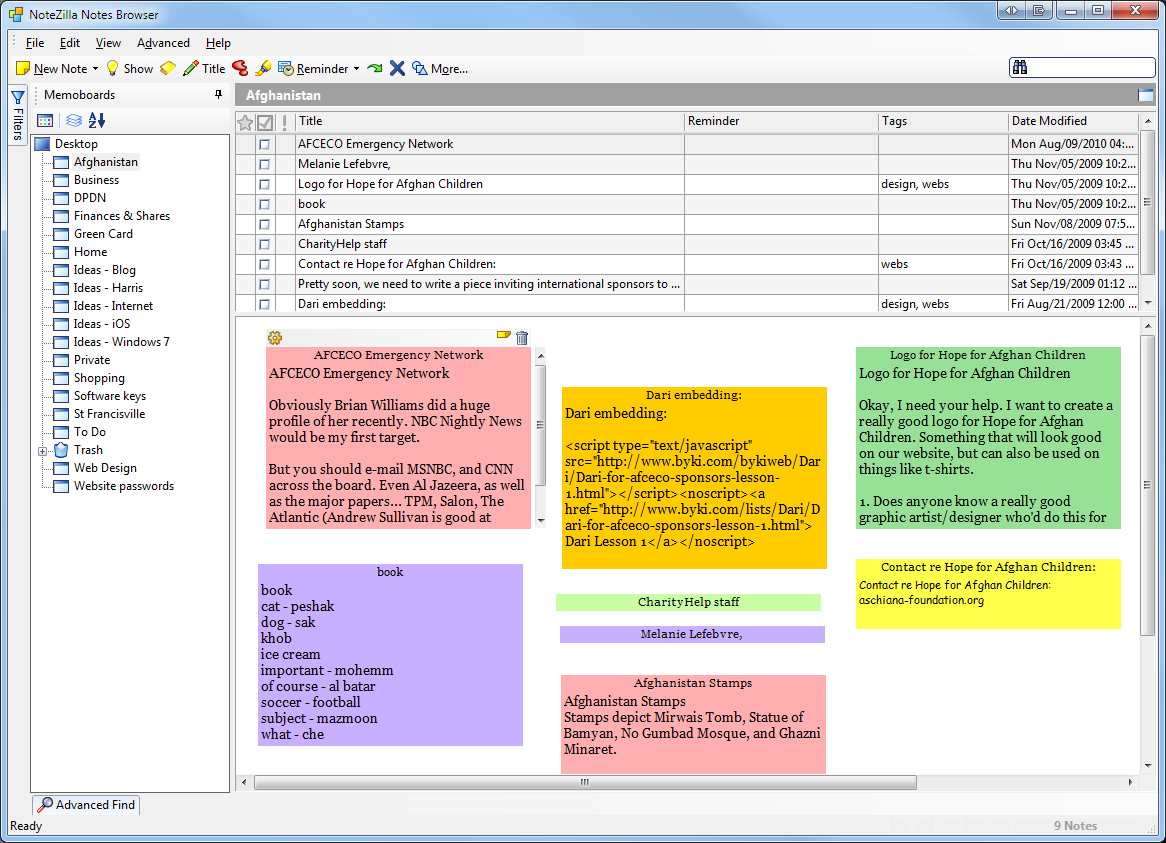Click the yellow New Note icon
This screenshot has width=1166, height=843.
coord(23,68)
